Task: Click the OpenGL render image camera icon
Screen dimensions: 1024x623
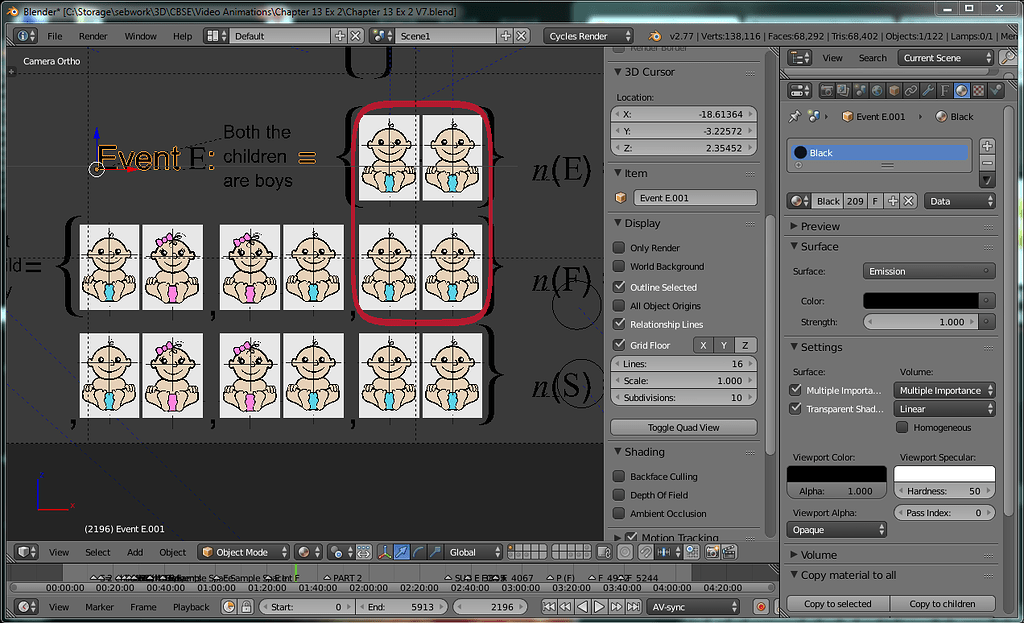Action: click(712, 552)
